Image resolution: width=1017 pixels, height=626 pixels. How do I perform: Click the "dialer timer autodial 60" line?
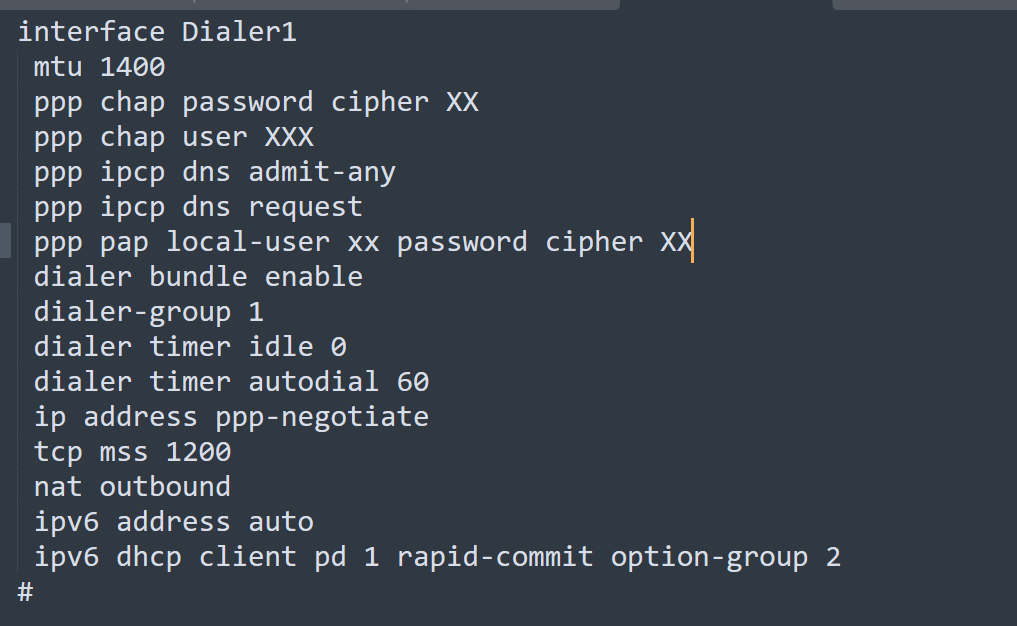(231, 381)
